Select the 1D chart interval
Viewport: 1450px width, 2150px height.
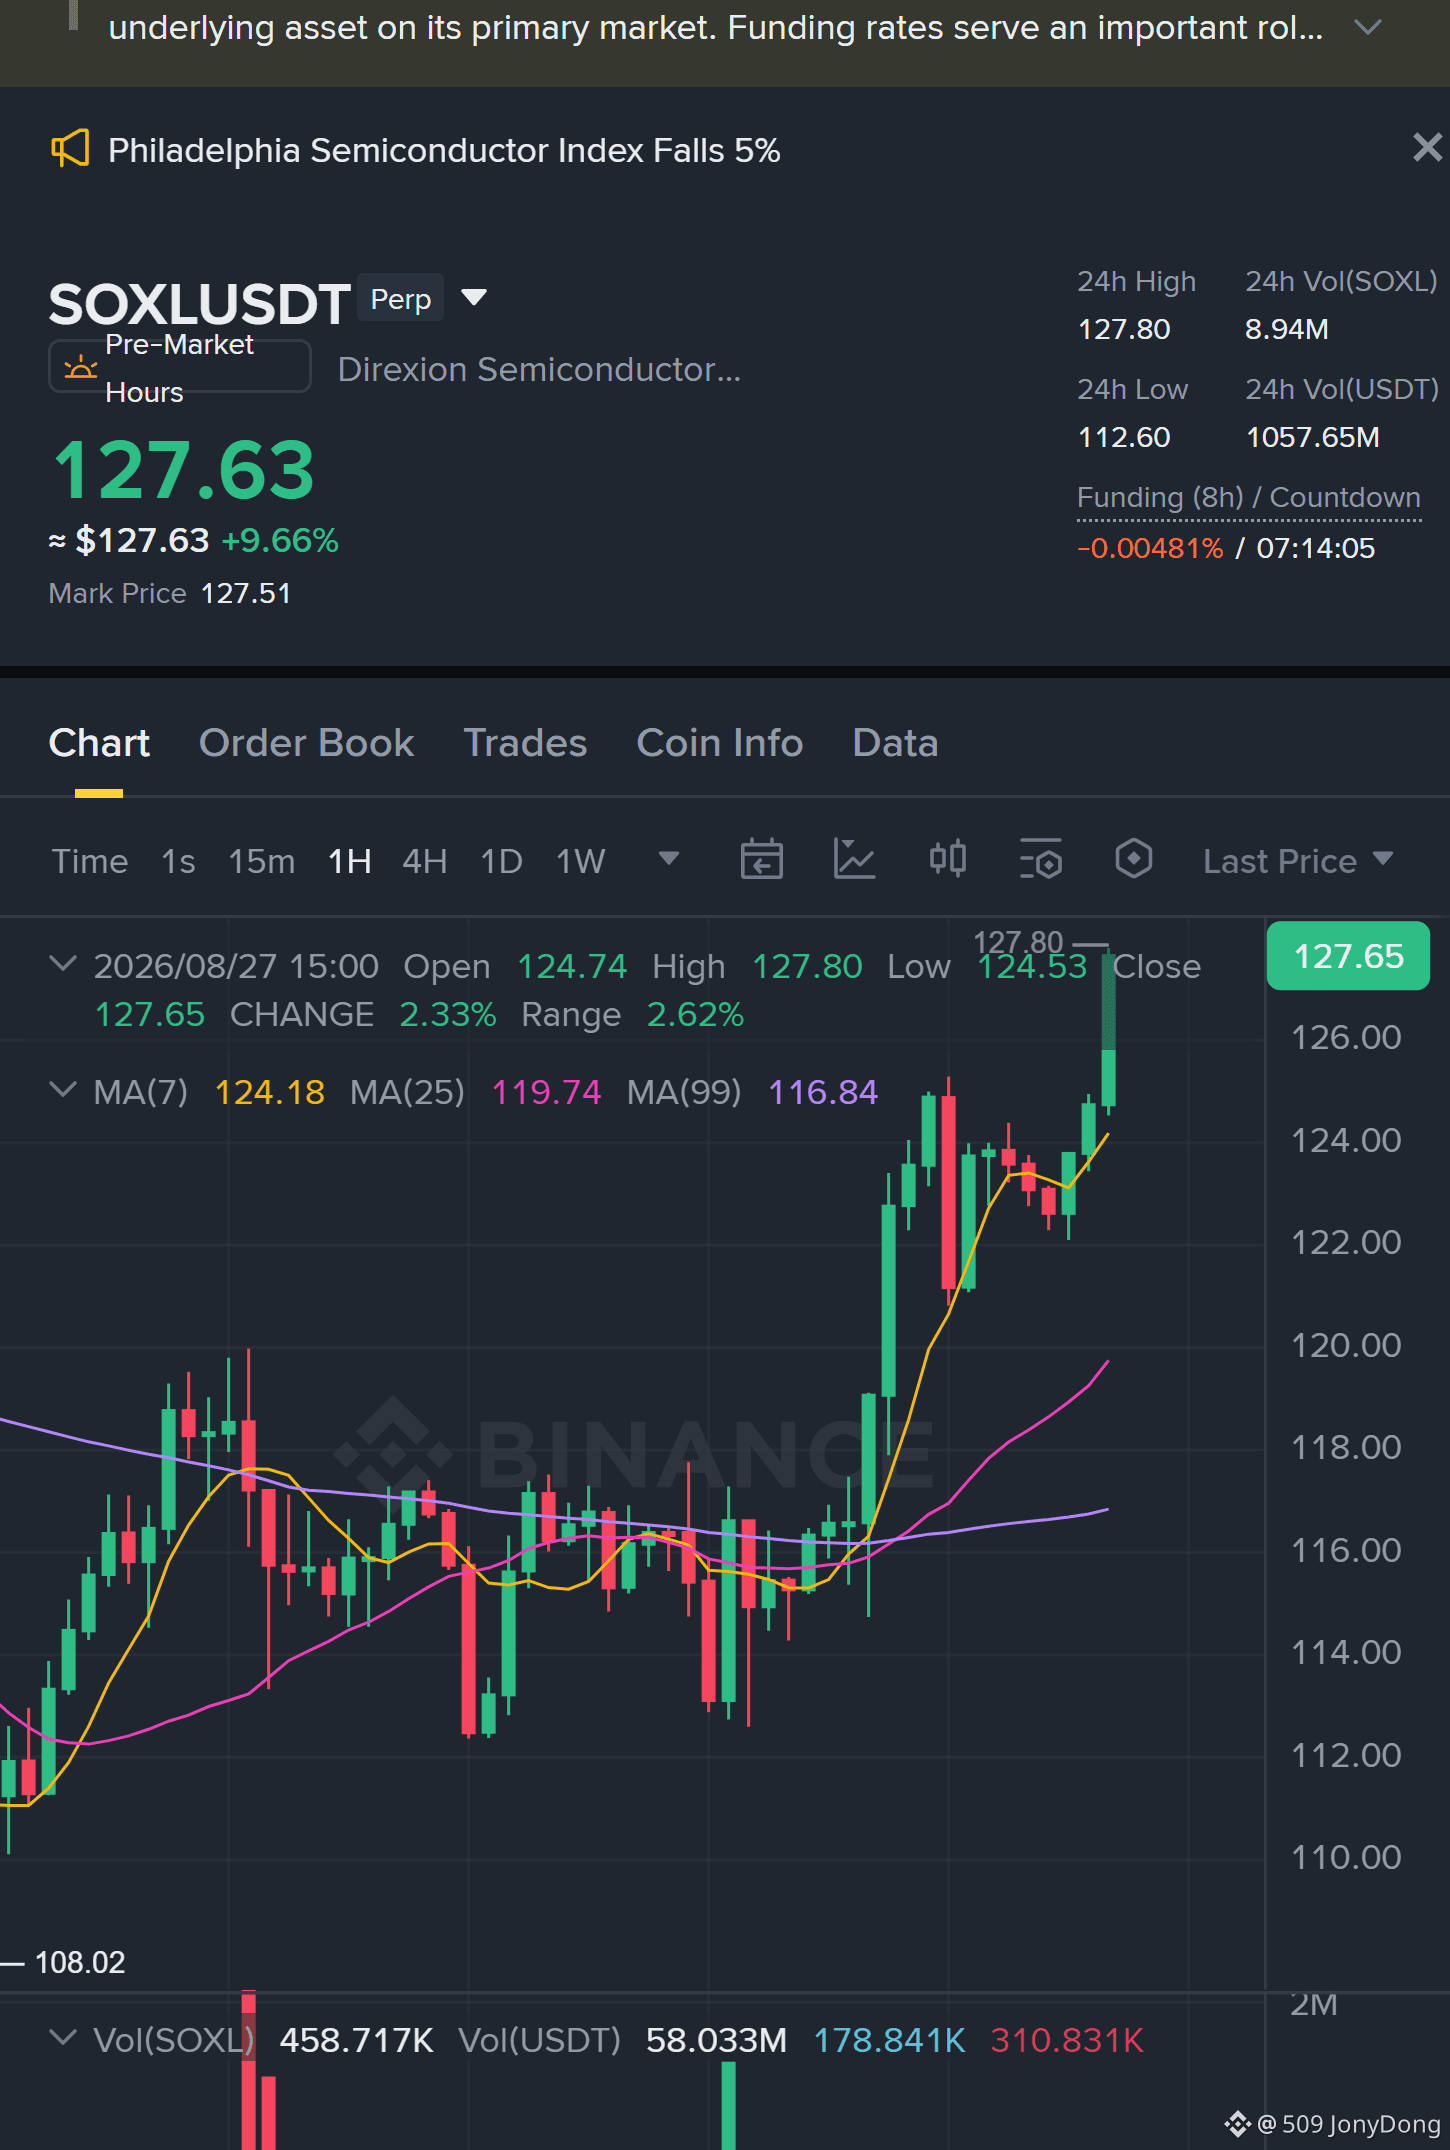pyautogui.click(x=501, y=861)
